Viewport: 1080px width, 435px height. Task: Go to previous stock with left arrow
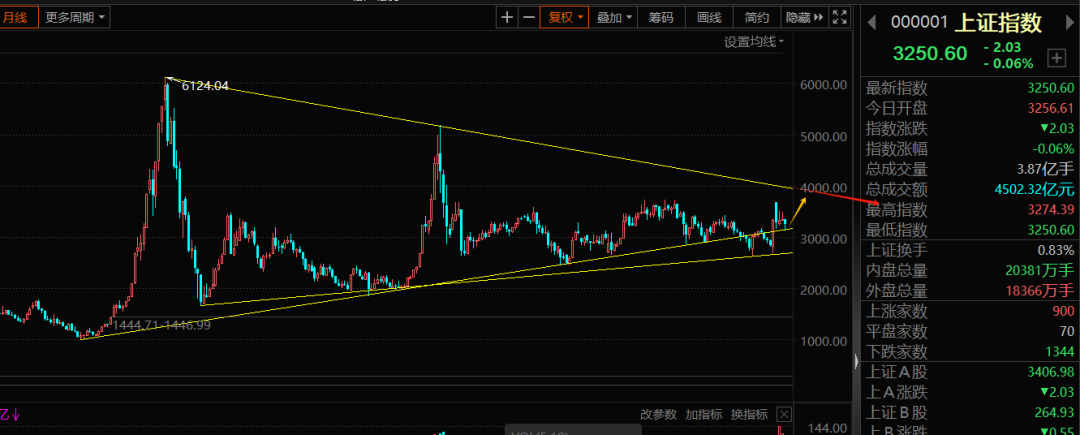tap(871, 22)
